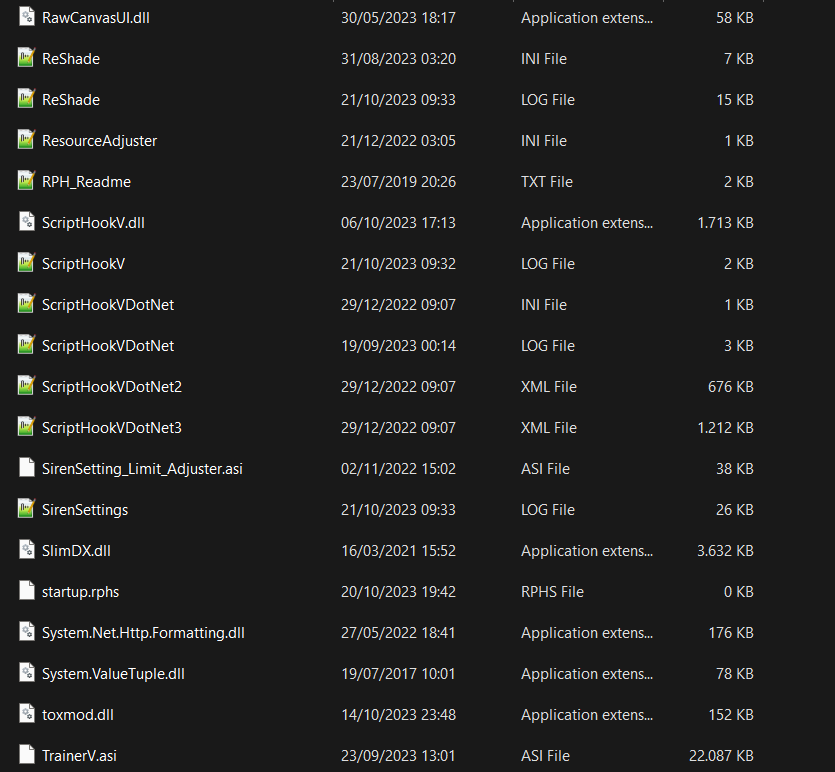Select the System.Net.Http.Formatting.dll file name
Image resolution: width=835 pixels, height=772 pixels.
tap(143, 633)
